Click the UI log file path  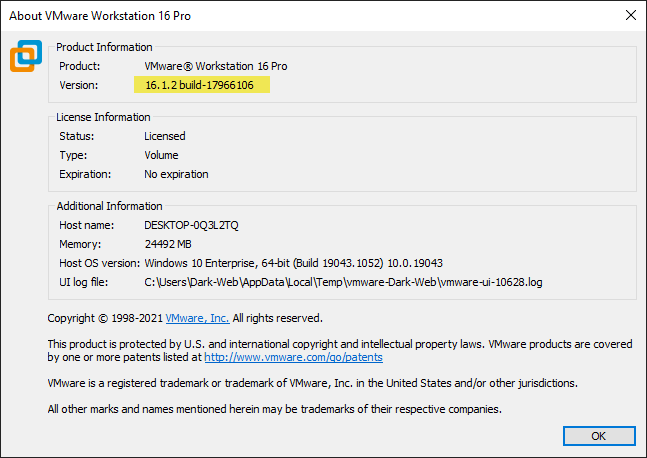(x=343, y=282)
